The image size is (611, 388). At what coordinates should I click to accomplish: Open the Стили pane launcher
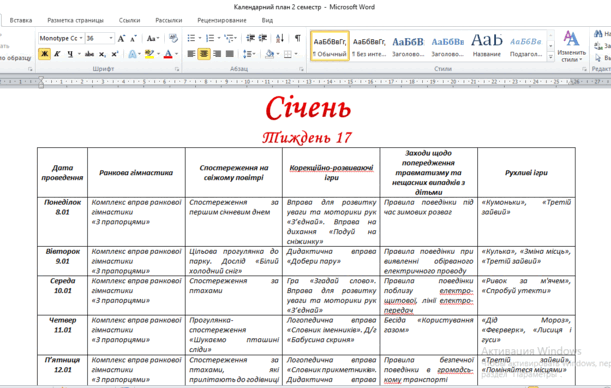(584, 69)
